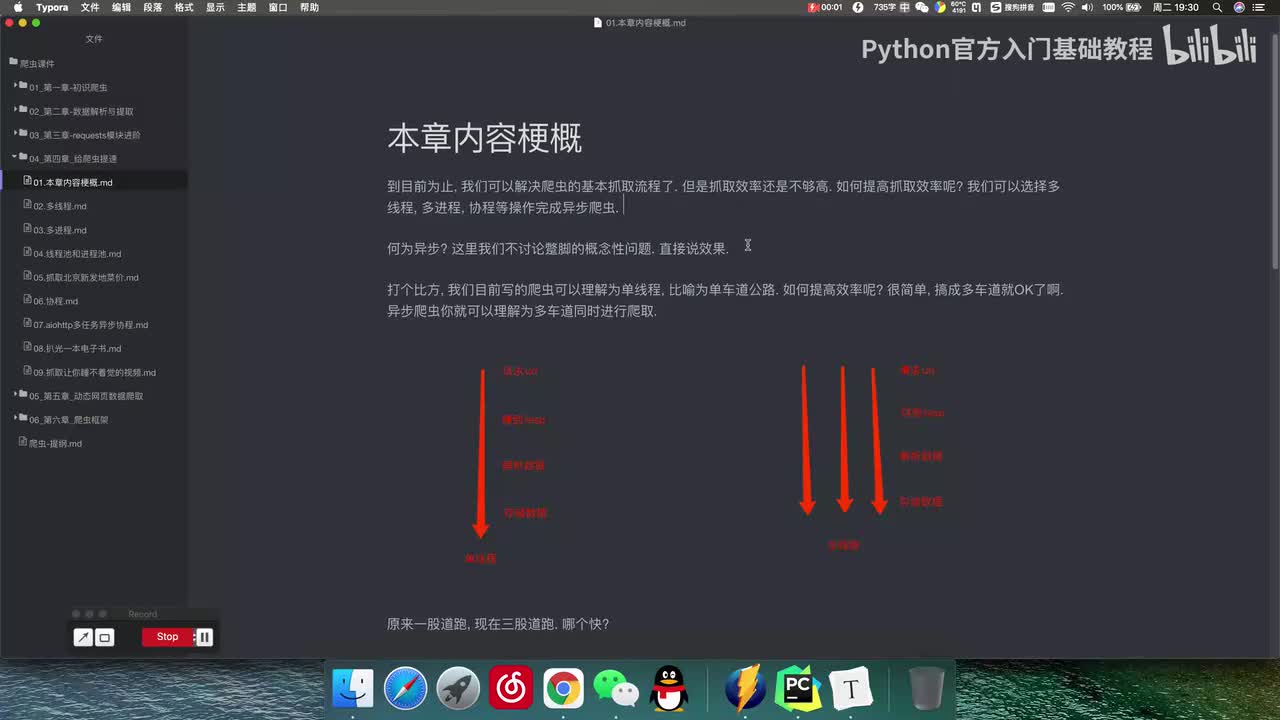Viewport: 1280px width, 720px height.
Task: Click paragraph starting 何为异步
Action: click(557, 248)
